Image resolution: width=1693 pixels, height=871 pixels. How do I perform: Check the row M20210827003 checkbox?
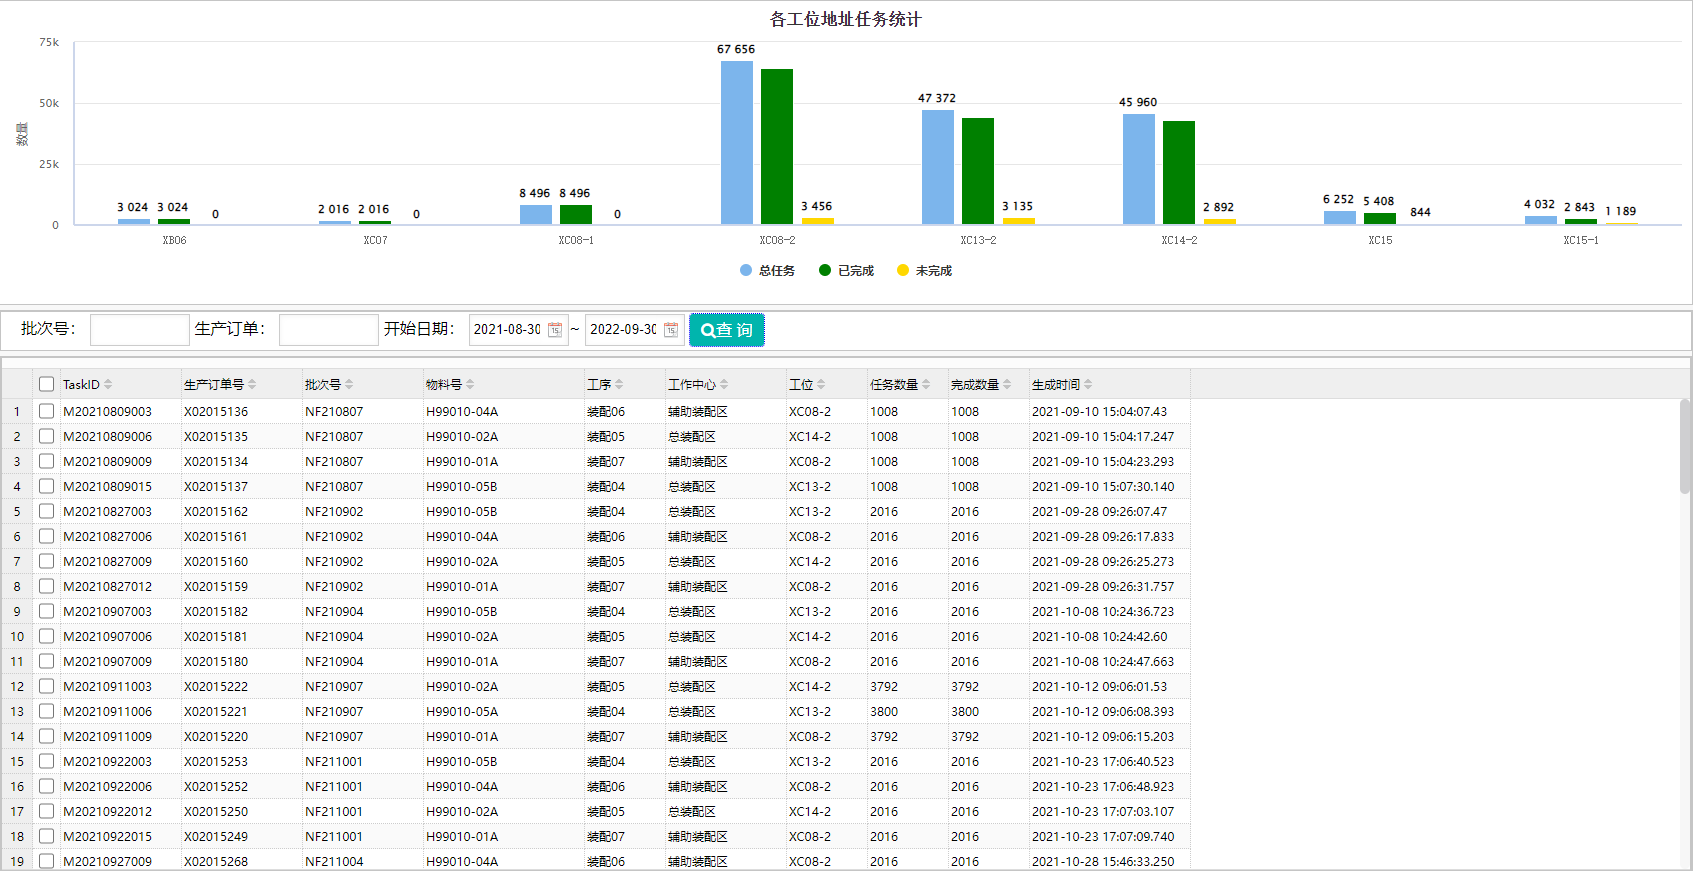coord(46,511)
